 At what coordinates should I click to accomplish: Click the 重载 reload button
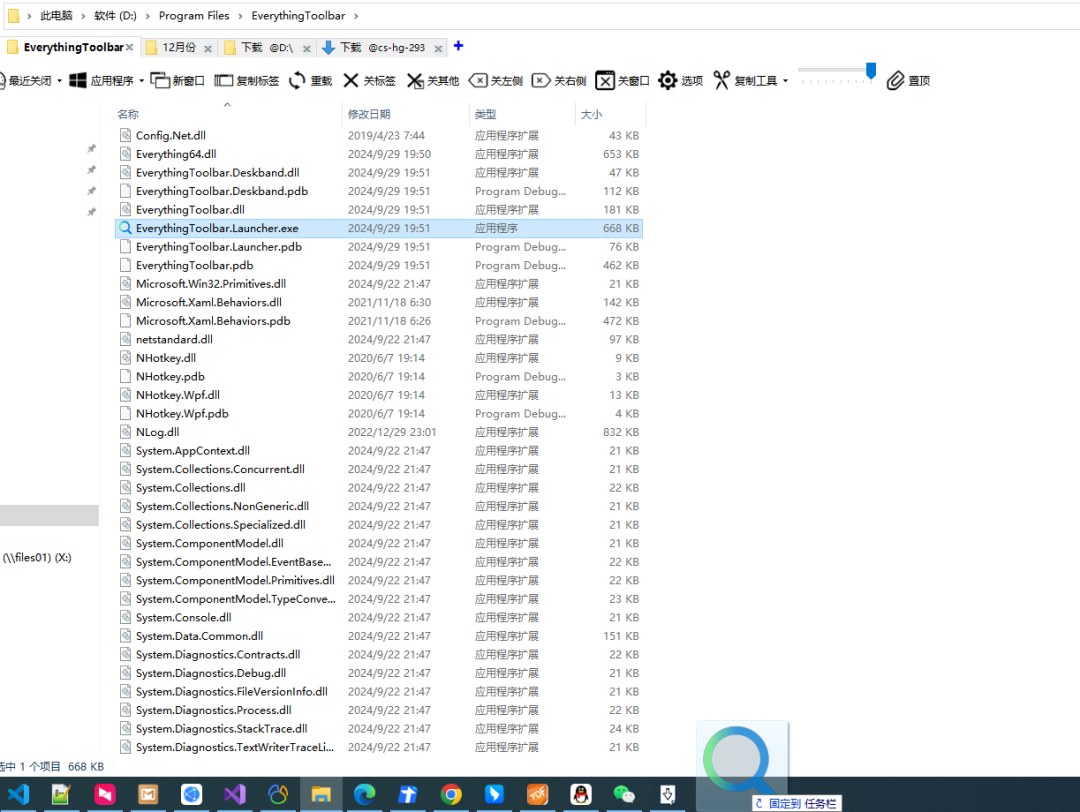click(310, 81)
